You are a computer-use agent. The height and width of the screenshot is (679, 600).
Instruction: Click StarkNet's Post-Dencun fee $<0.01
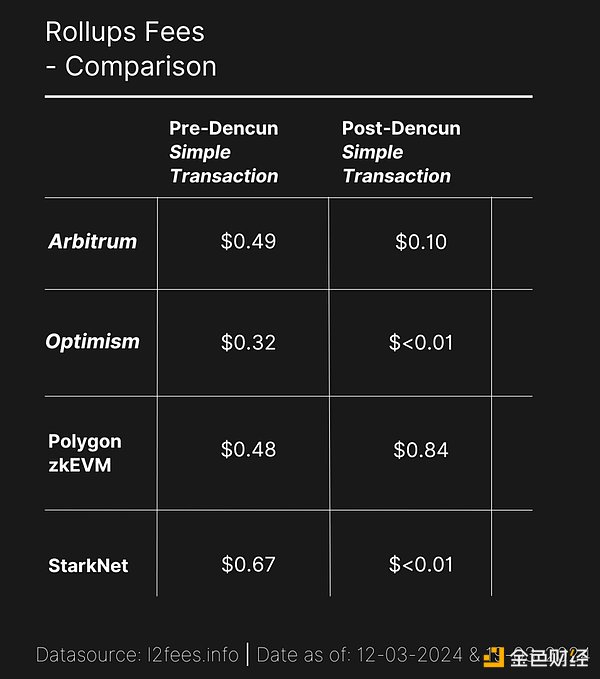(421, 565)
